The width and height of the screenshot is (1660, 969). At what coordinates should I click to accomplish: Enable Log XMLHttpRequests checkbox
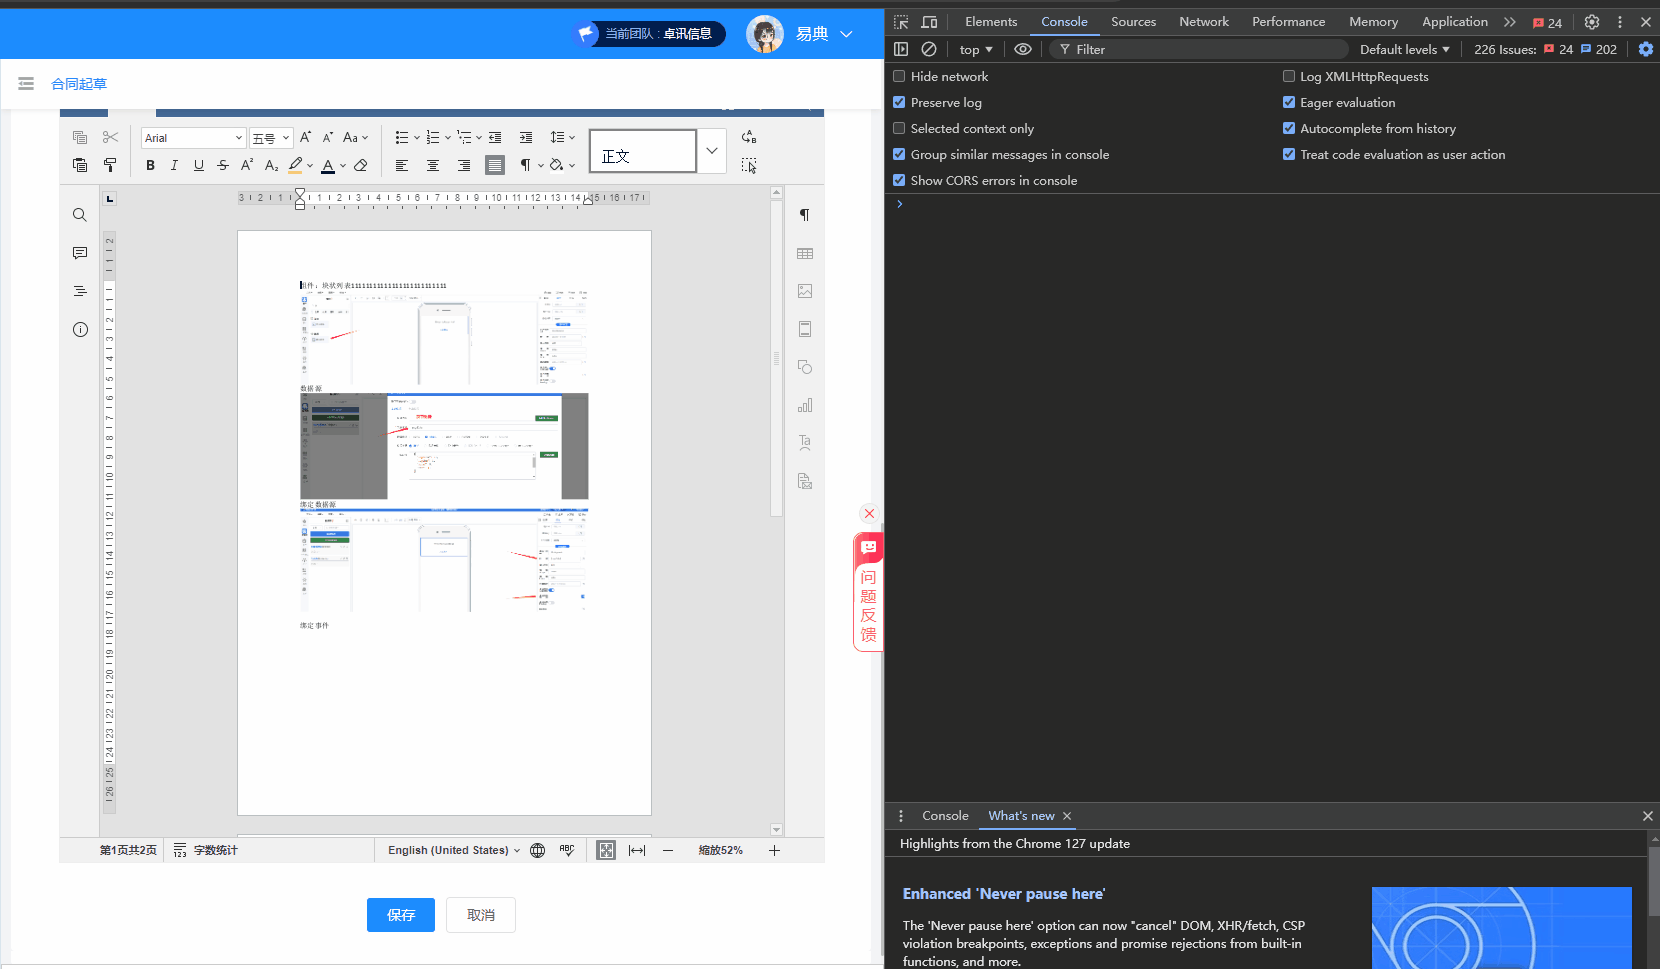click(1289, 76)
